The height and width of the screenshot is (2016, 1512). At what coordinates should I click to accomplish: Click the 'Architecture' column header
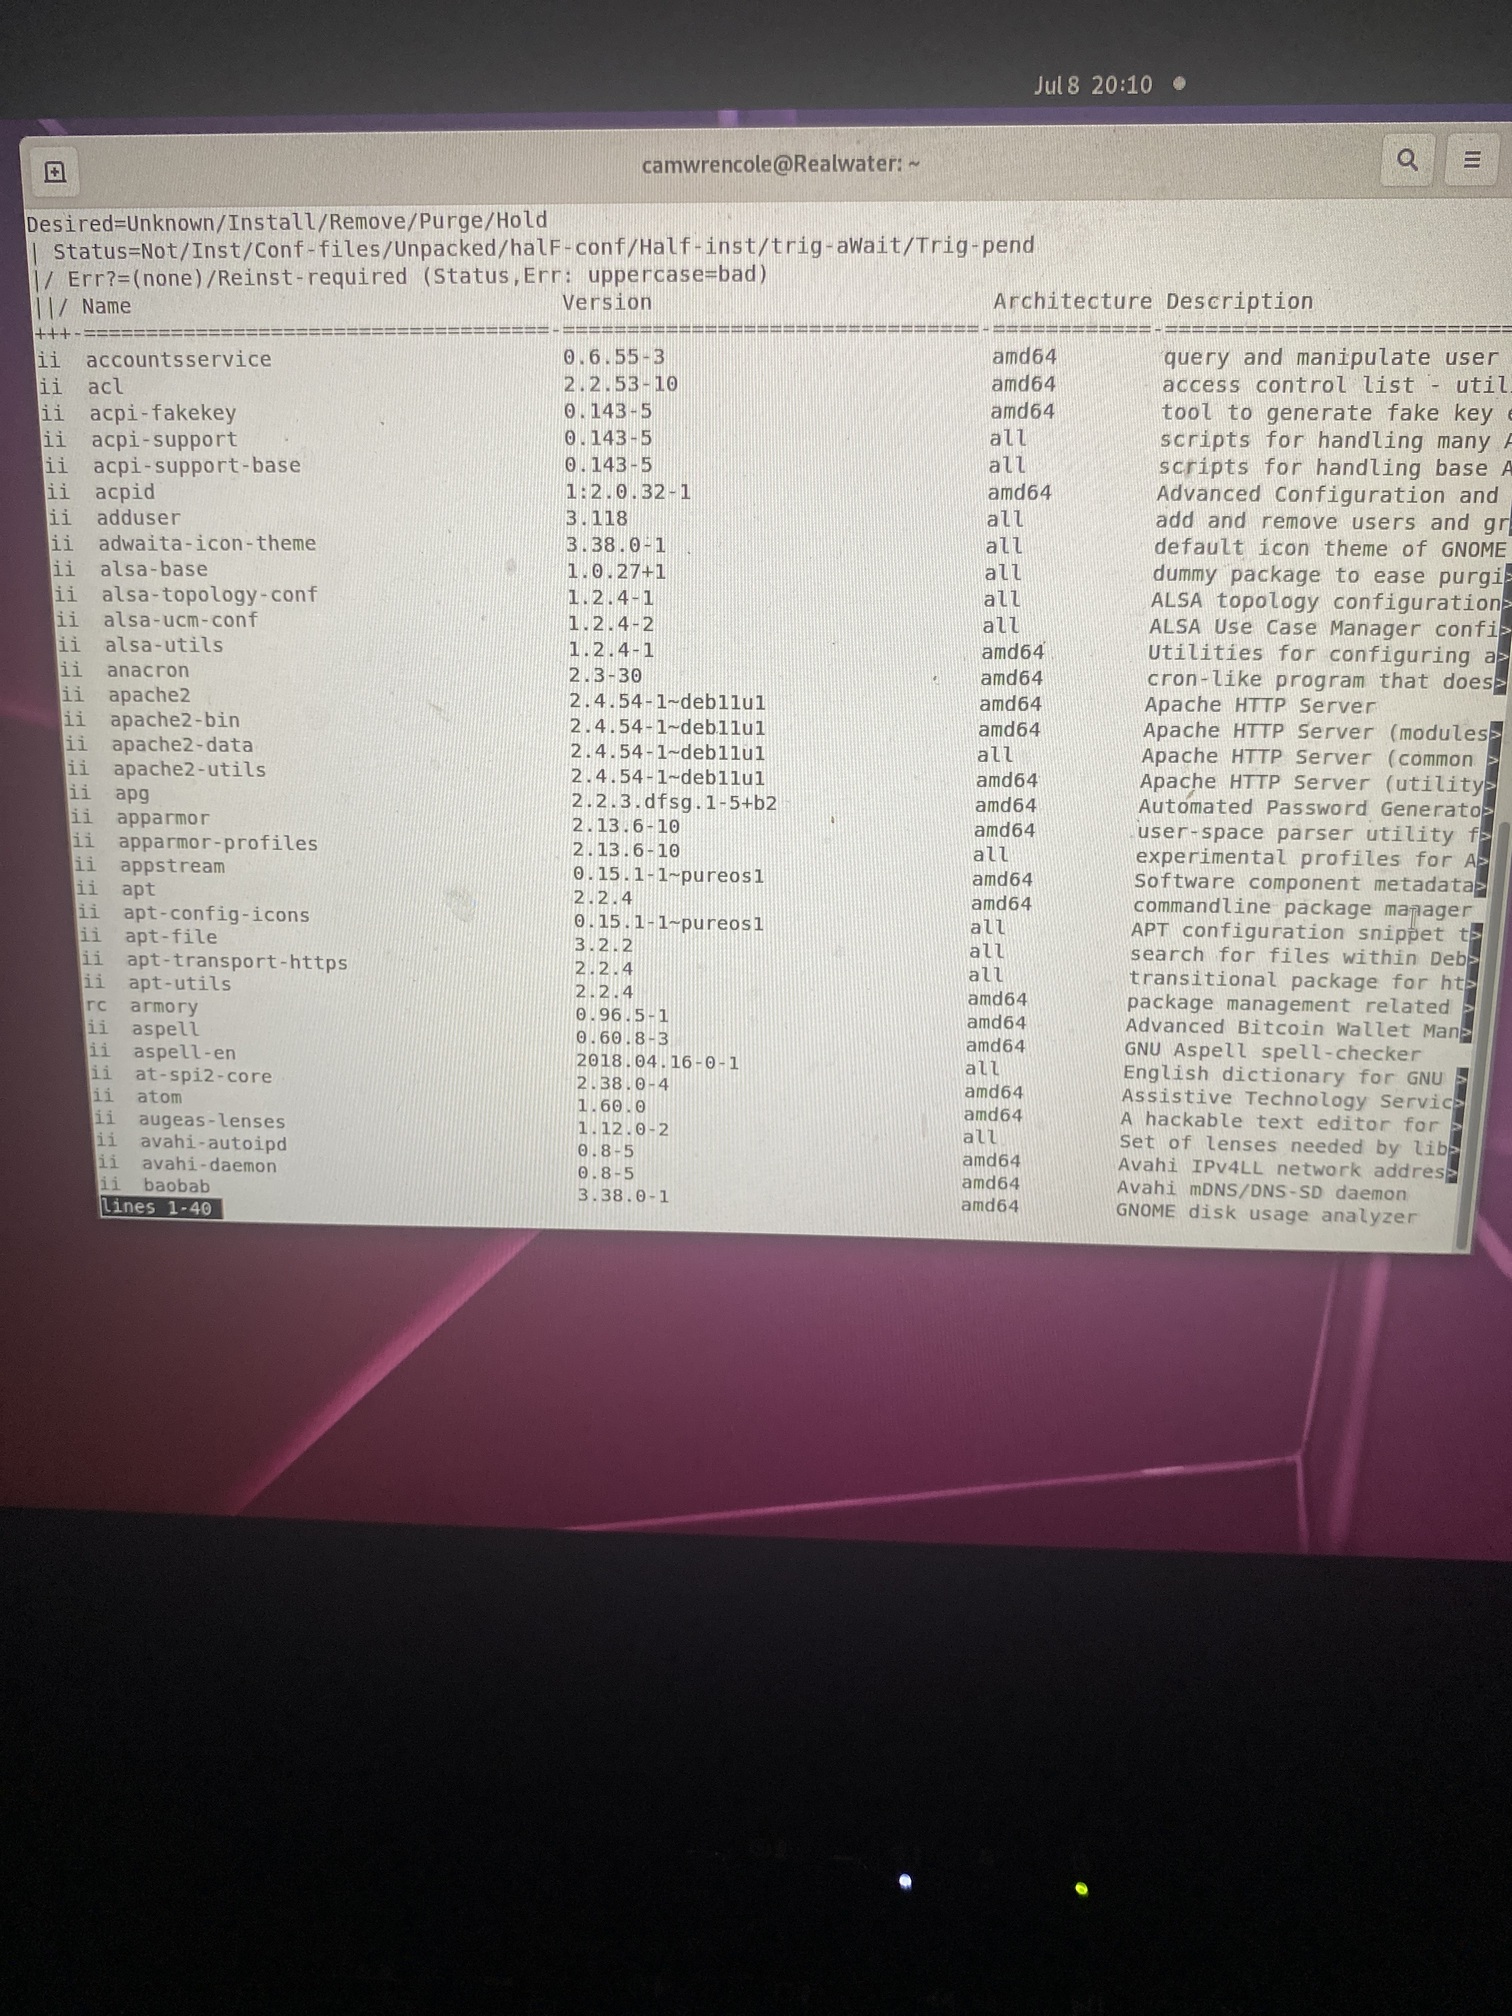pos(1073,301)
